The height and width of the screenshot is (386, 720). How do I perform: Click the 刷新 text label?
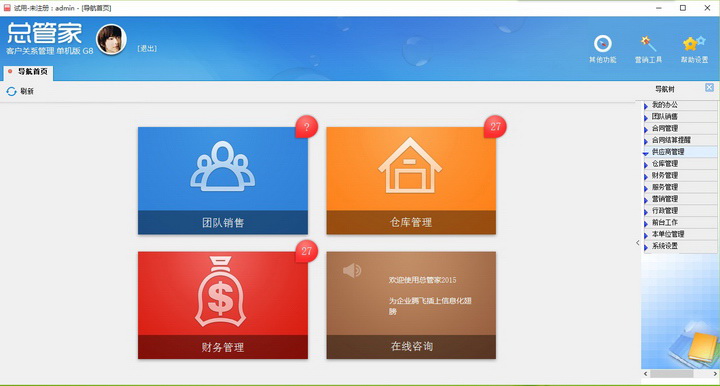tap(27, 92)
